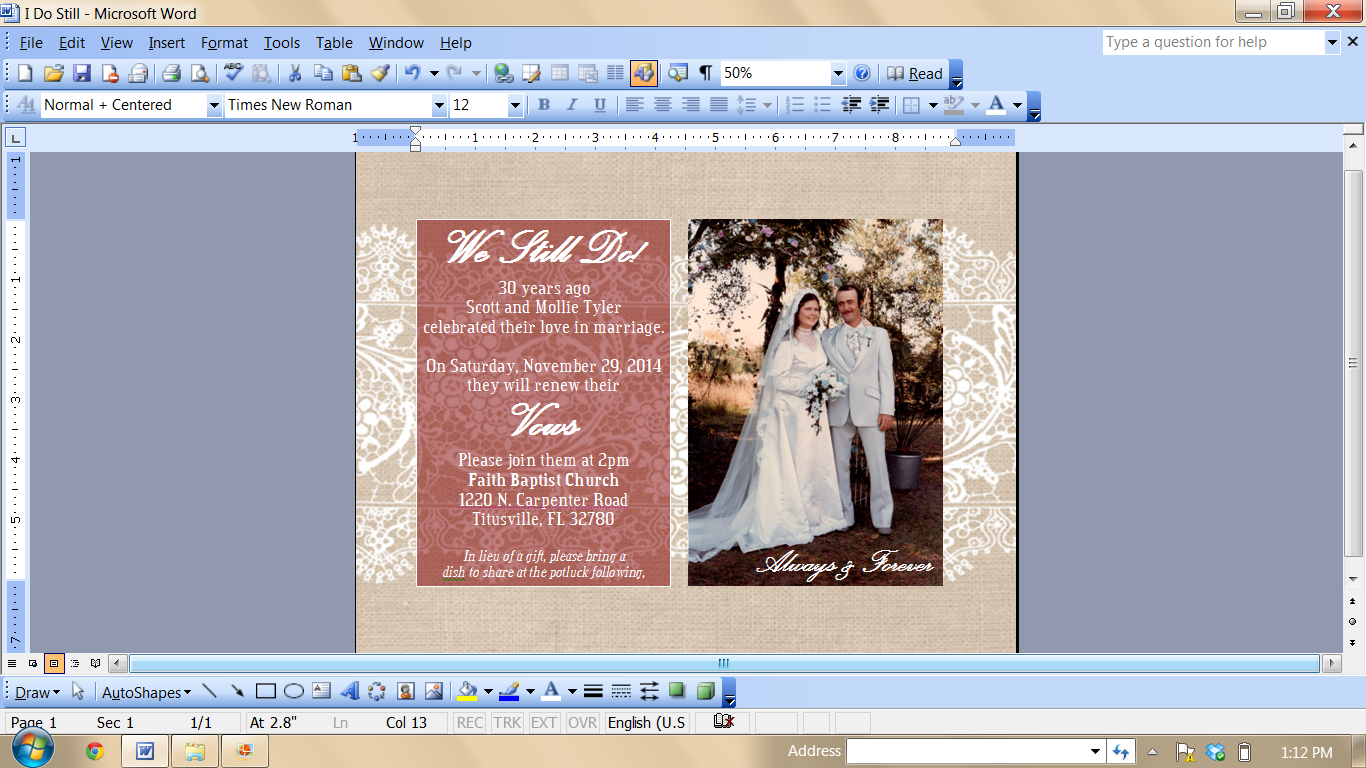Viewport: 1366px width, 768px height.
Task: Cut selection with the scissors icon
Action: (295, 73)
